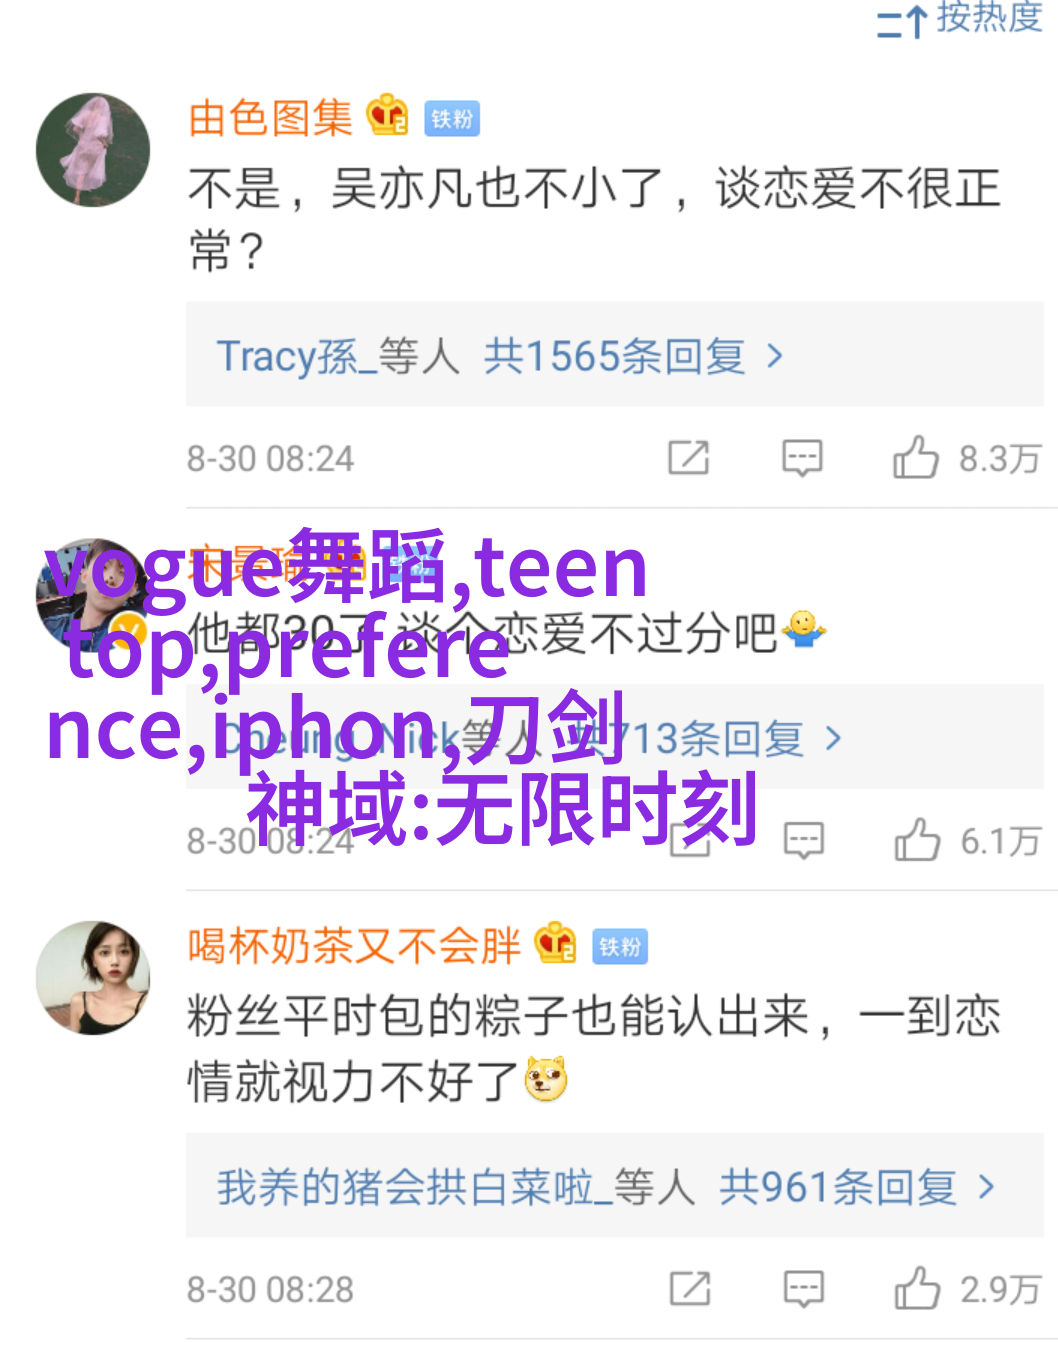Tap the crown badge beside 由色图集
Screen dimensions: 1058x1354
388,116
